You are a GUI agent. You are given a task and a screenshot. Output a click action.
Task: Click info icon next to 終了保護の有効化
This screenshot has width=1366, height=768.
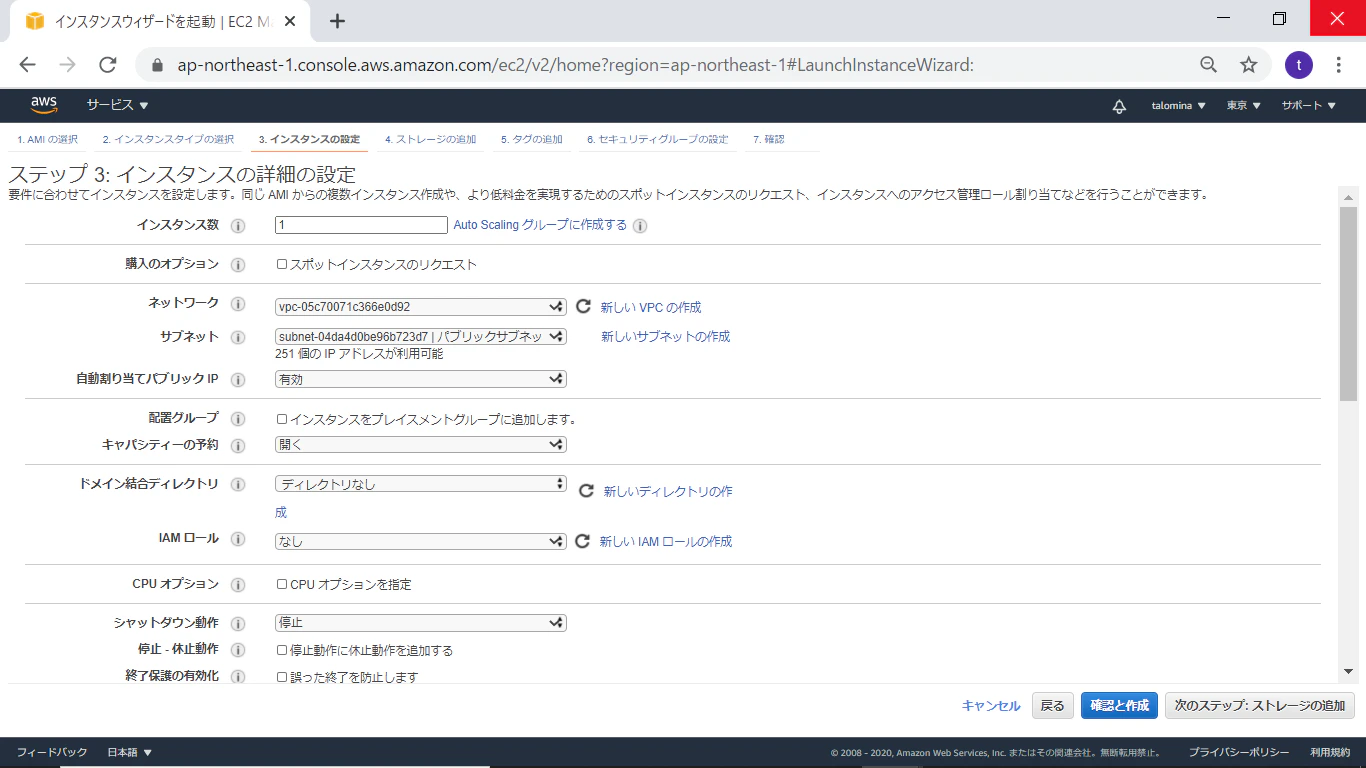pyautogui.click(x=238, y=677)
